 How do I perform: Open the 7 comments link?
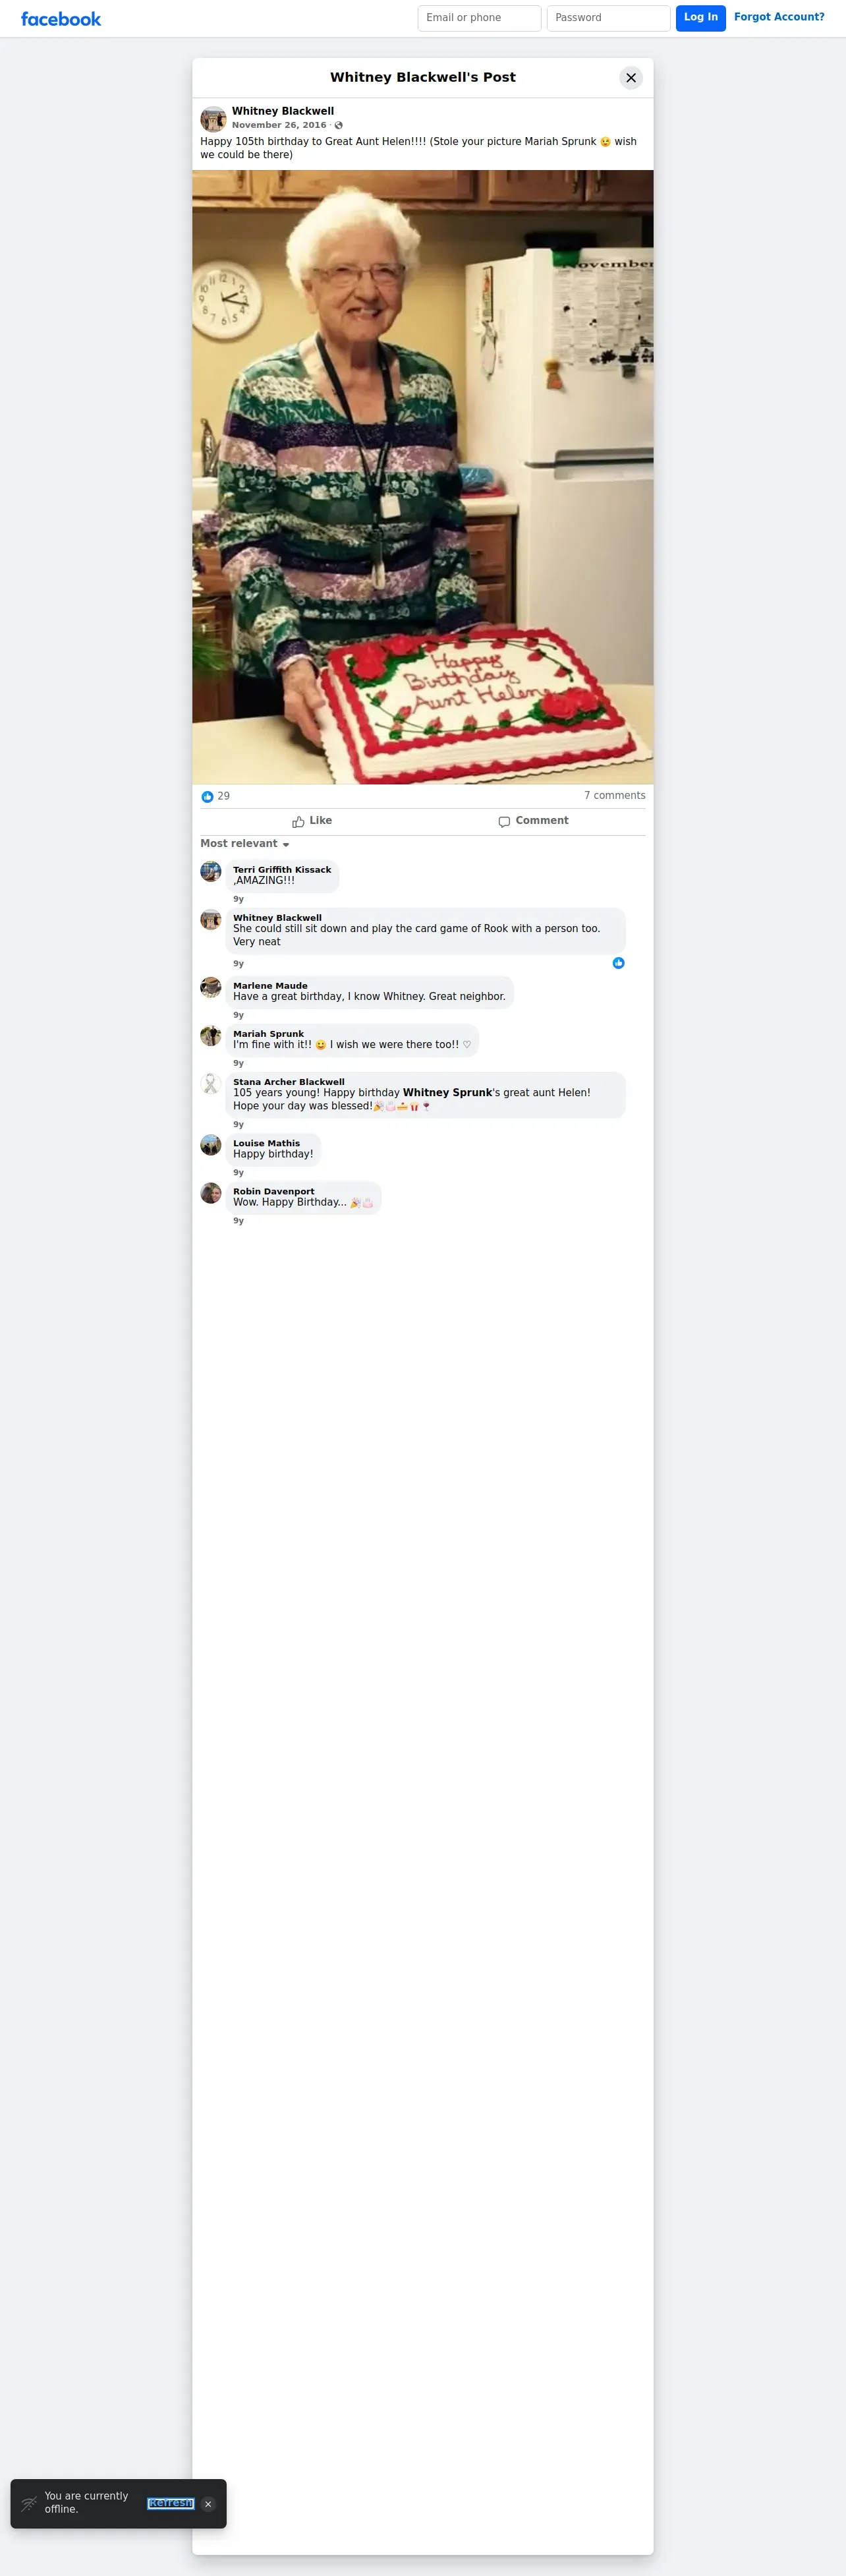coord(615,796)
